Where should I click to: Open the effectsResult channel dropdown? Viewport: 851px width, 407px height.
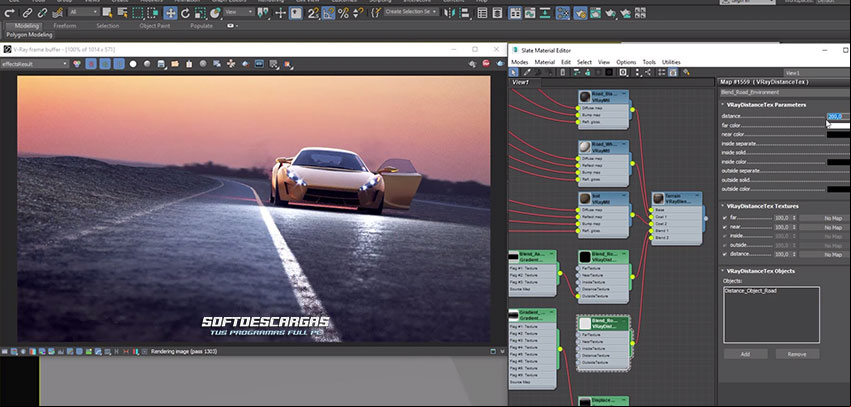35,64
